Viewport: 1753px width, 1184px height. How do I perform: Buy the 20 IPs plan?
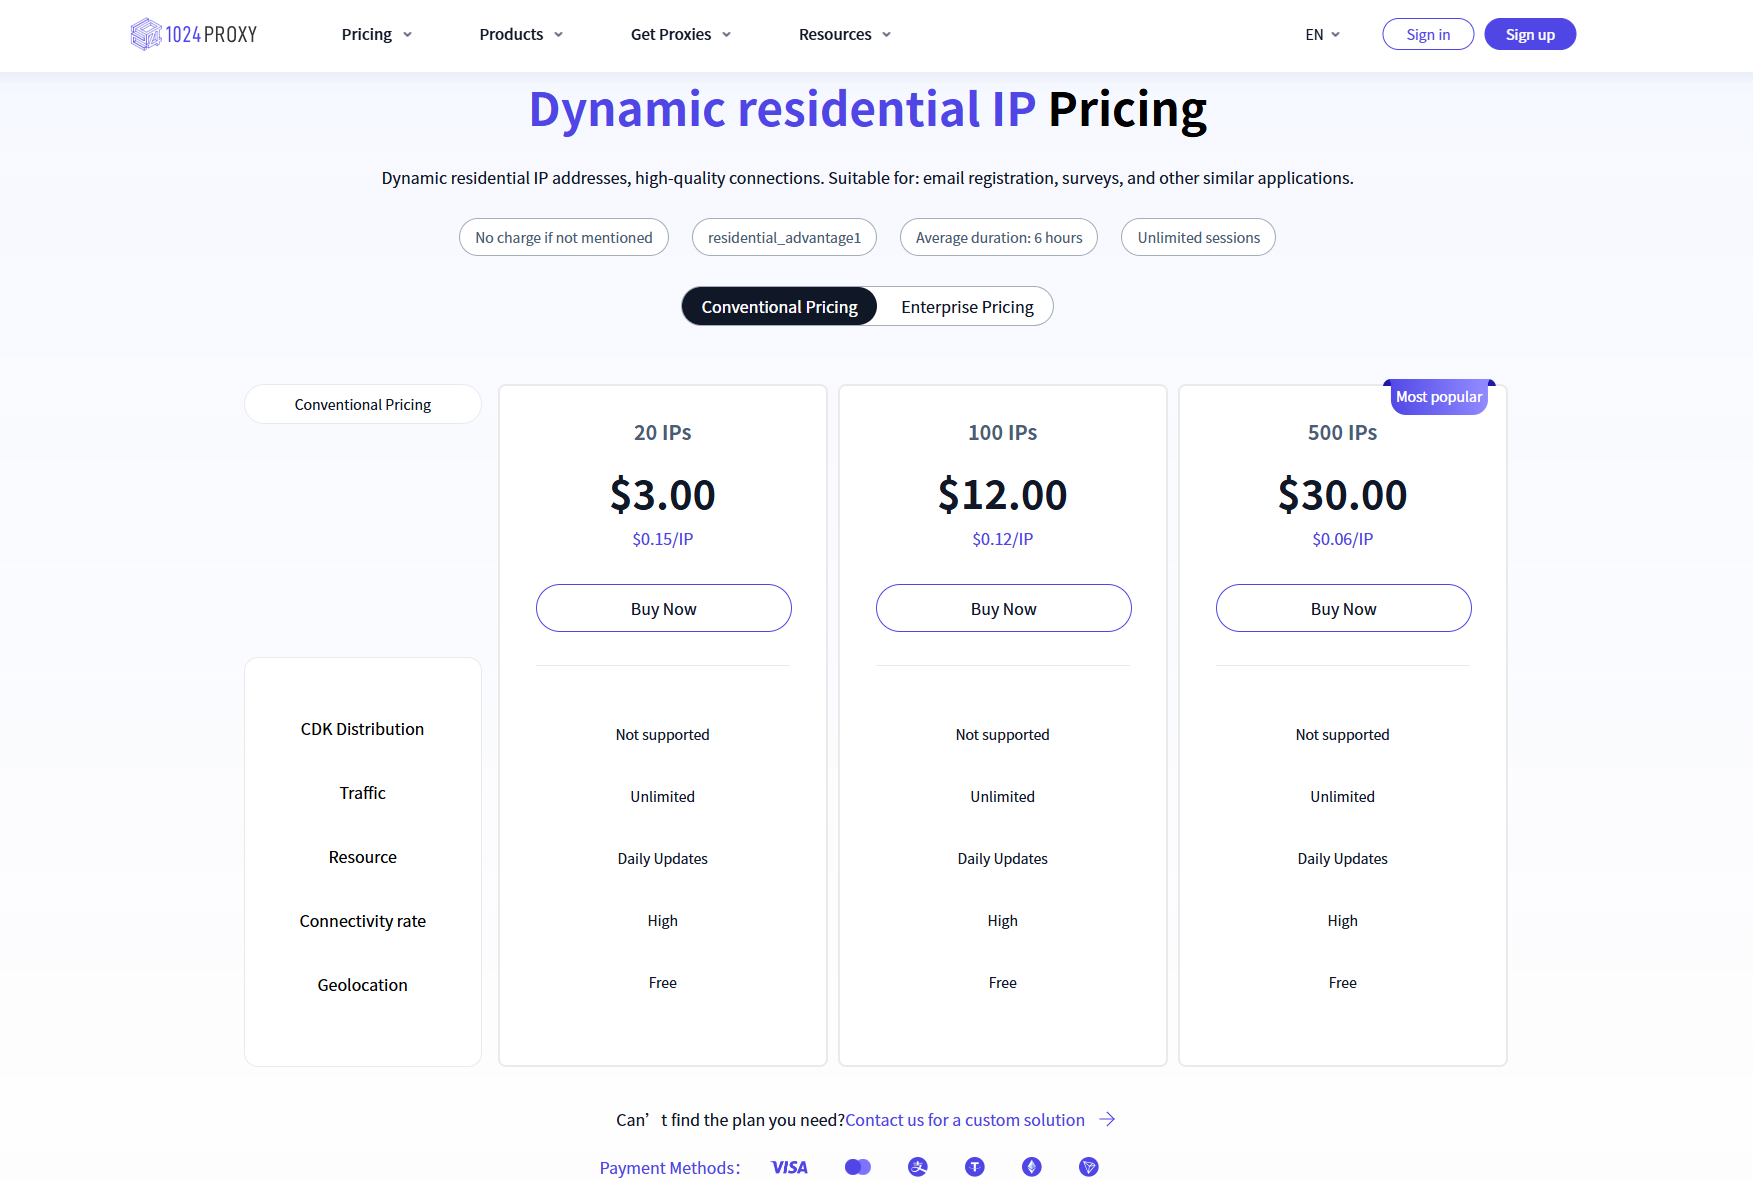[663, 608]
